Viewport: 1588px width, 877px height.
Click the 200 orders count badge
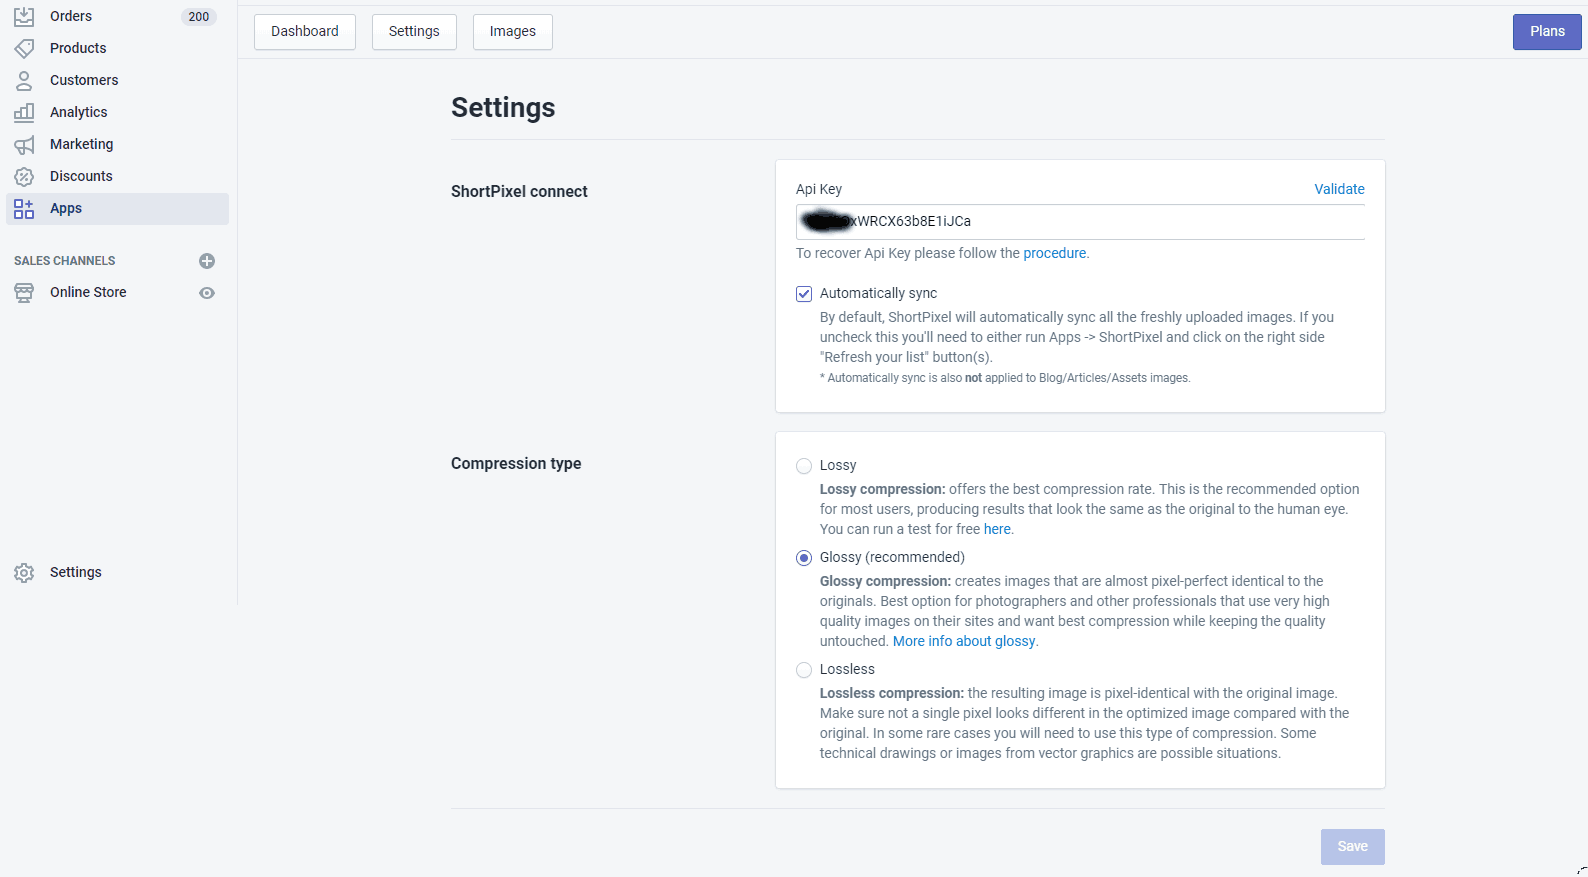199,17
